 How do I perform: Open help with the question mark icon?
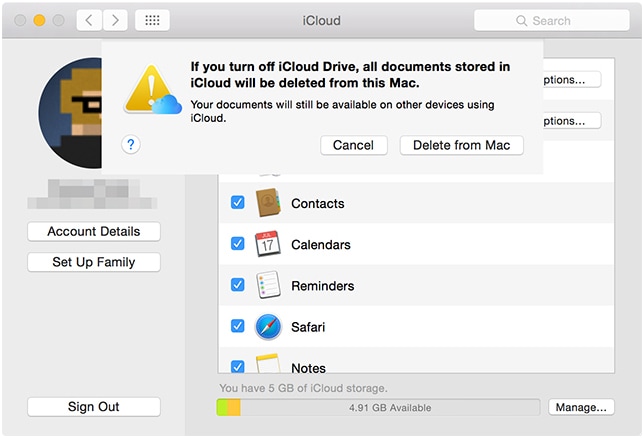click(x=131, y=145)
